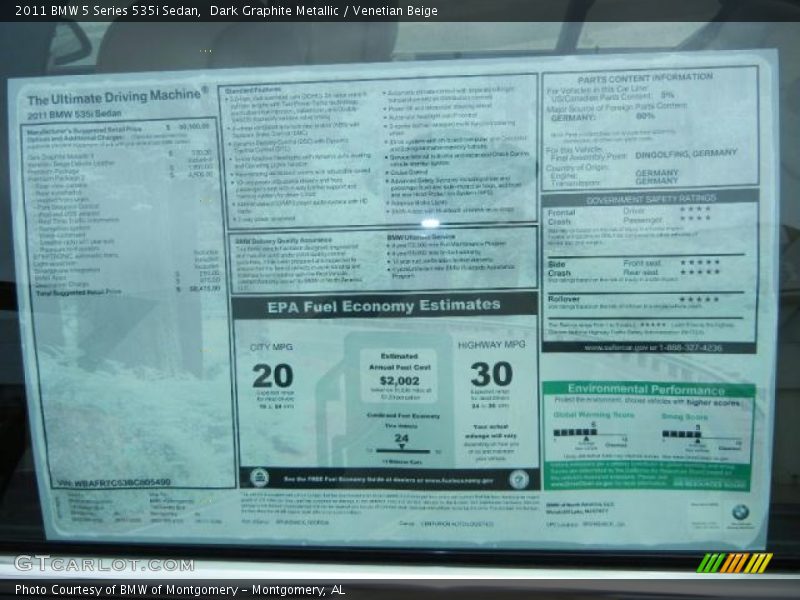Select the Frontal Crash Driver star rating
The width and height of the screenshot is (800, 600).
click(695, 209)
